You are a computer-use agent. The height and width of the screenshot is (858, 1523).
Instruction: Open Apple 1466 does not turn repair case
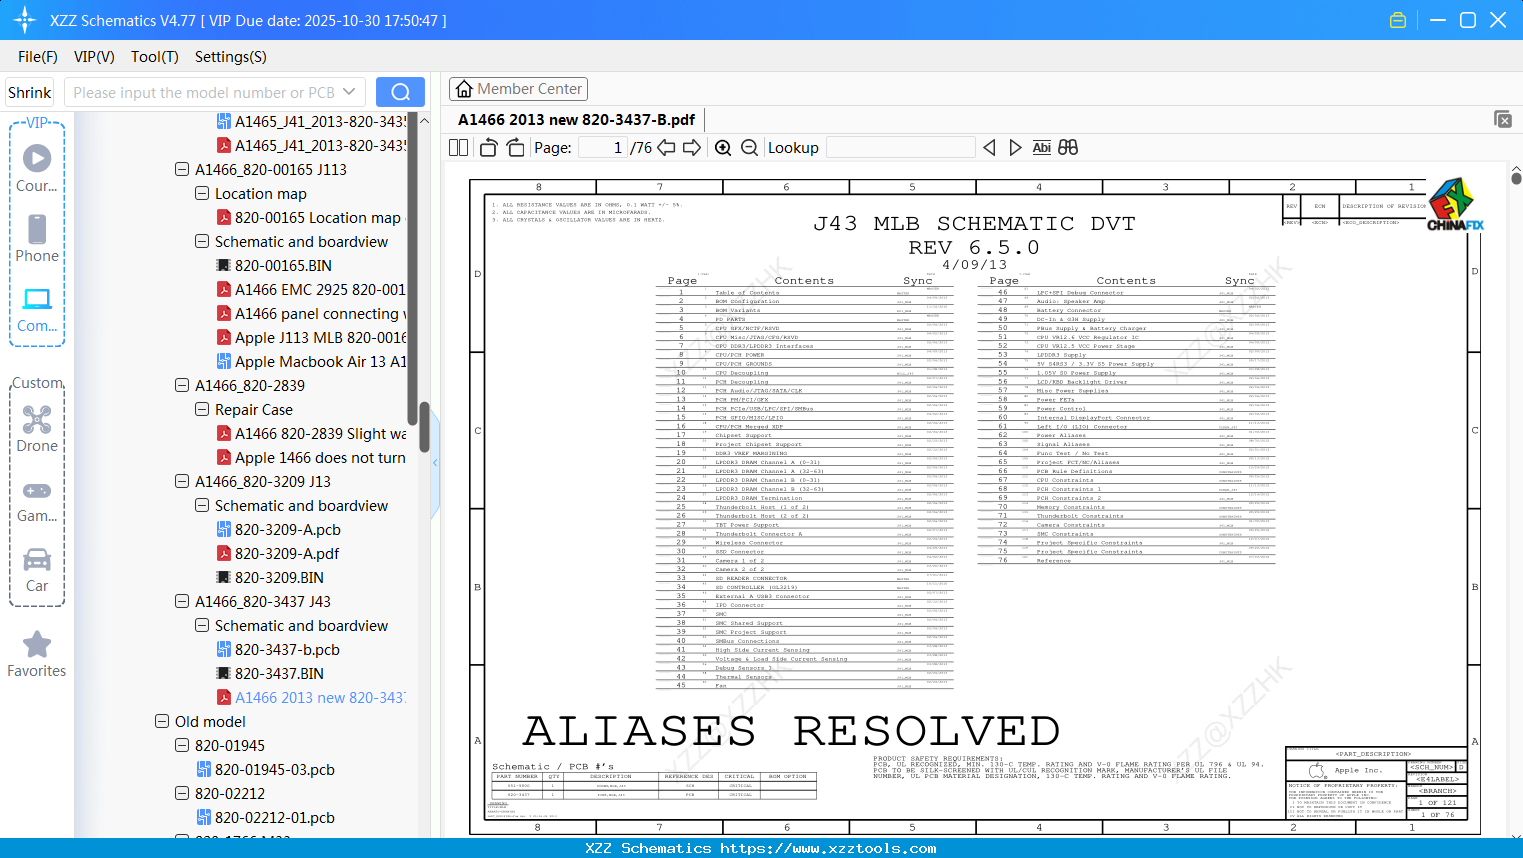pyautogui.click(x=311, y=458)
